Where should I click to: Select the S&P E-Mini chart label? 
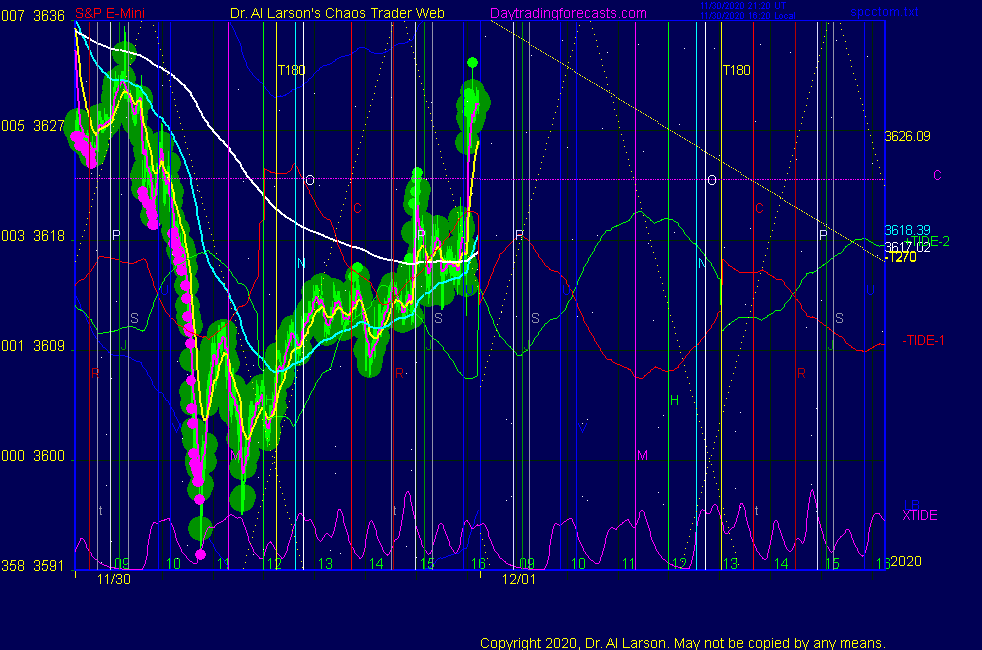[110, 13]
